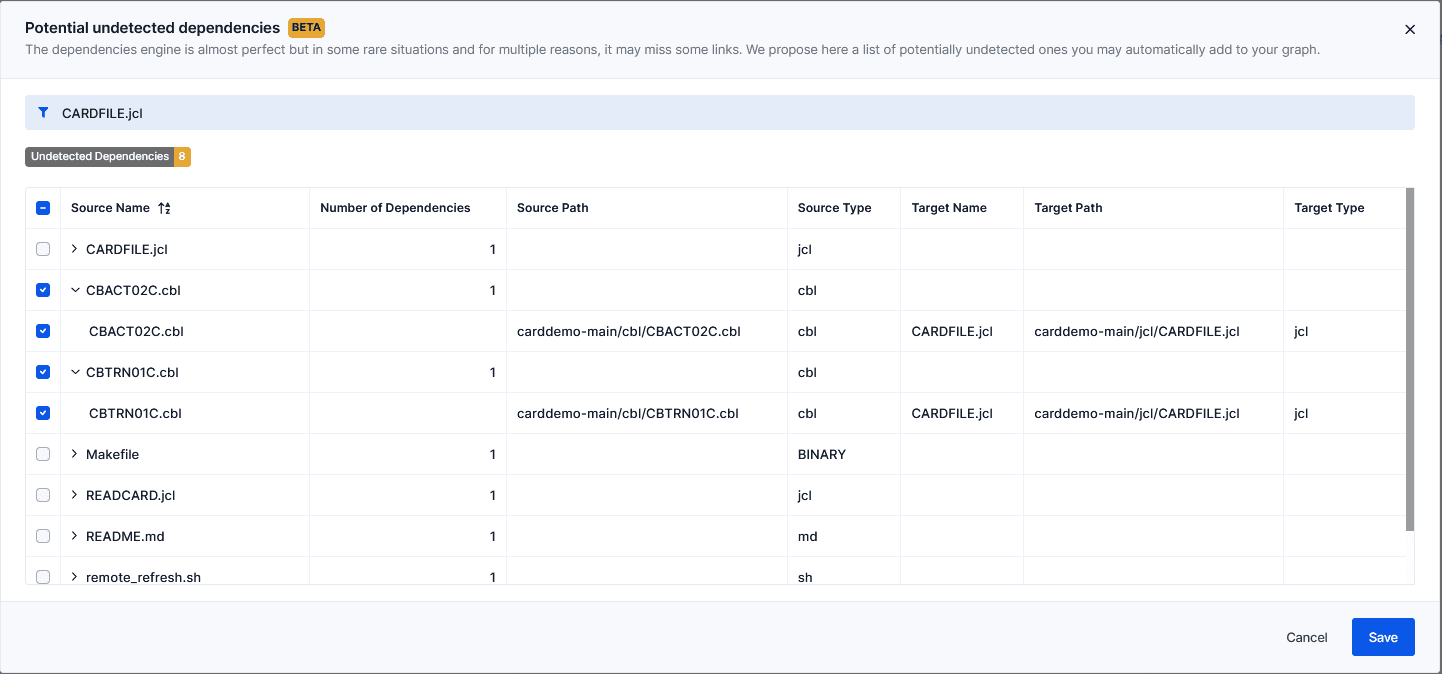Viewport: 1442px width, 674px height.
Task: Sort by Number of Dependencies column
Action: [395, 208]
